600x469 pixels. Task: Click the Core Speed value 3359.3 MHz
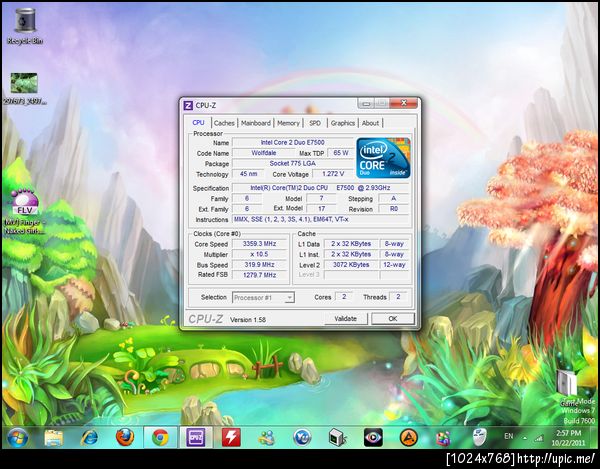(x=259, y=244)
